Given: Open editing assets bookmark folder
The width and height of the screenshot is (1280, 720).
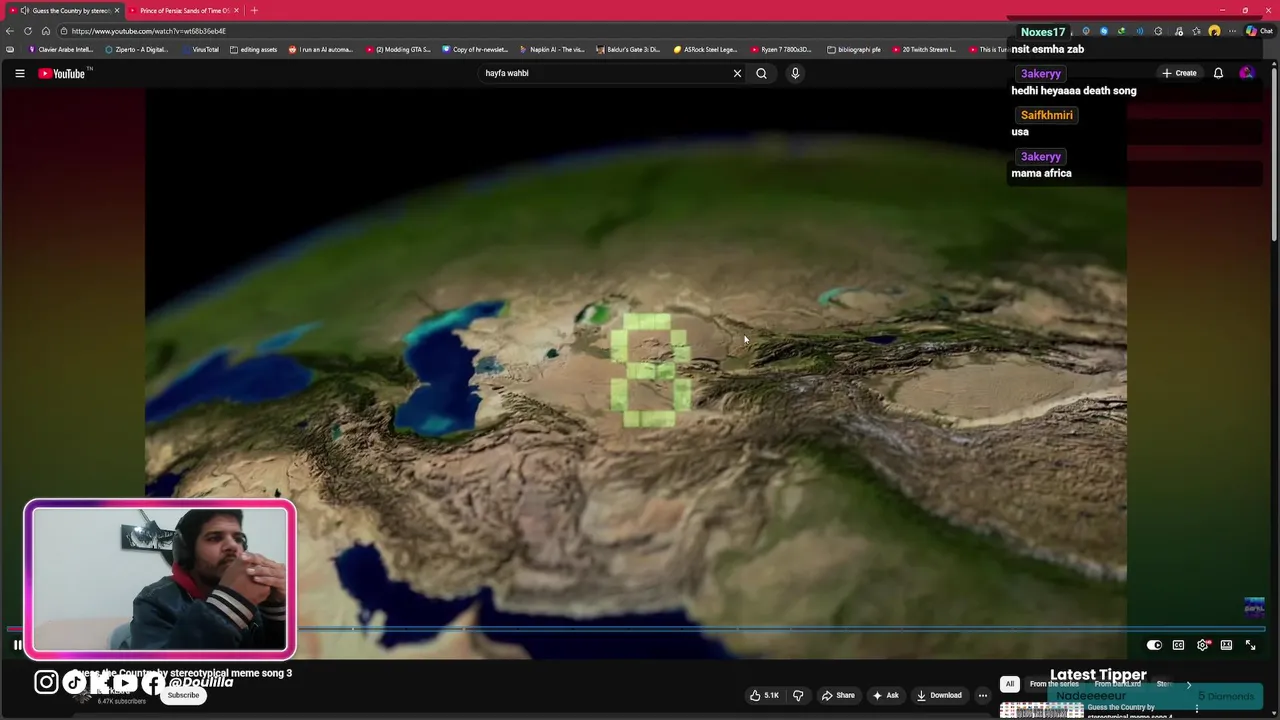Looking at the screenshot, I should [x=254, y=49].
